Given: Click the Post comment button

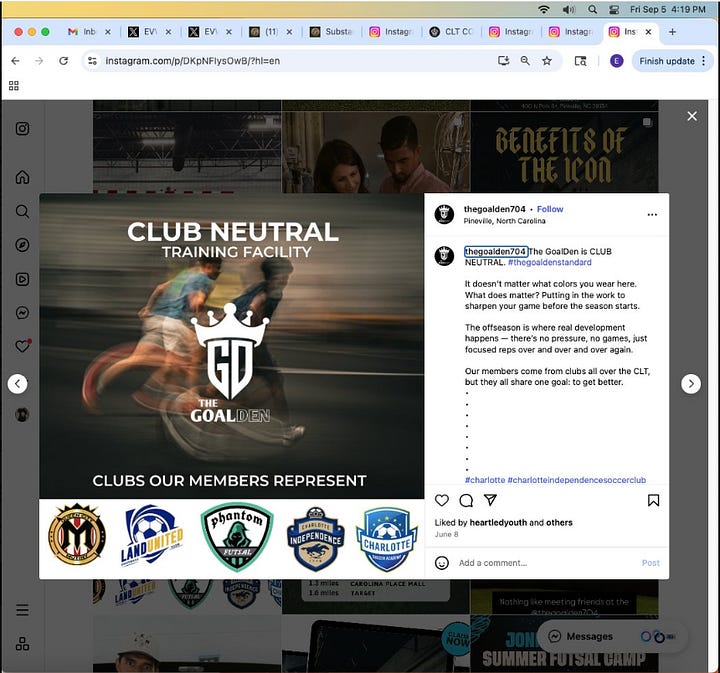Looking at the screenshot, I should (651, 563).
